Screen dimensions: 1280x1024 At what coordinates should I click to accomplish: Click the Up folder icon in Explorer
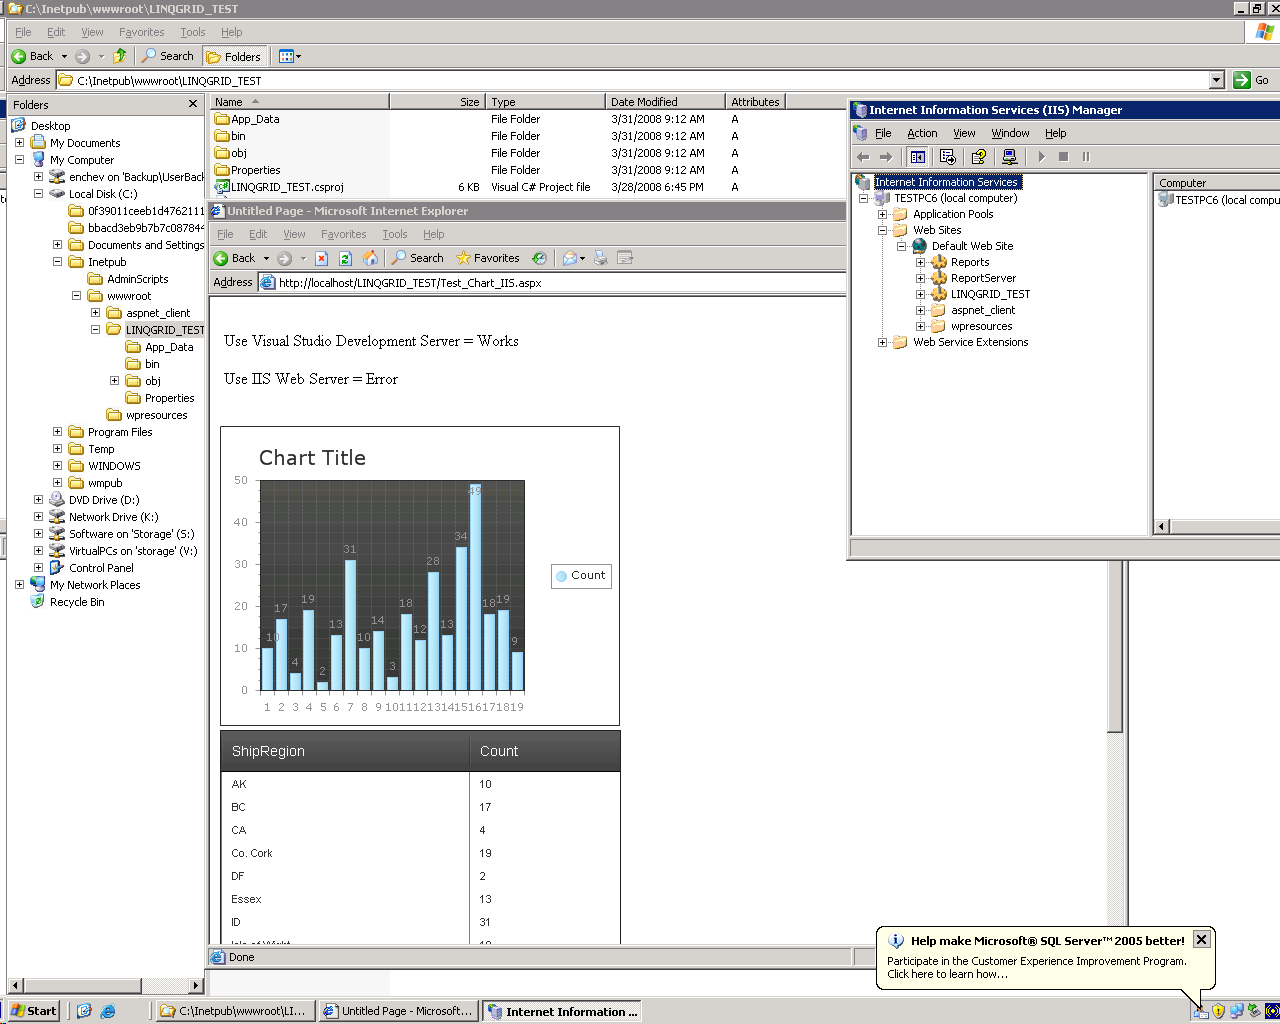point(120,56)
